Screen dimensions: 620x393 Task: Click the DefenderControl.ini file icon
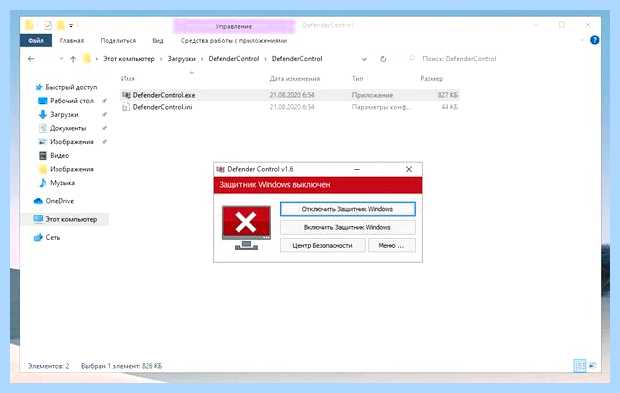(x=126, y=107)
